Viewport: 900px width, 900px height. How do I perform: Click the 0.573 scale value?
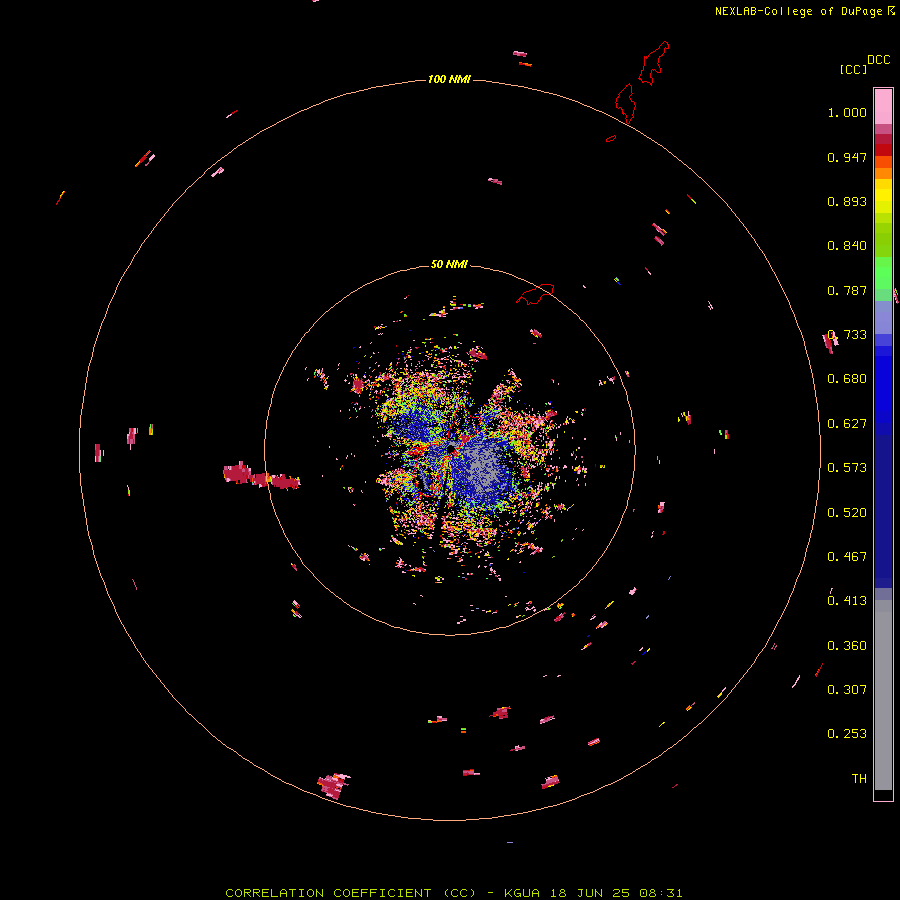(x=847, y=468)
